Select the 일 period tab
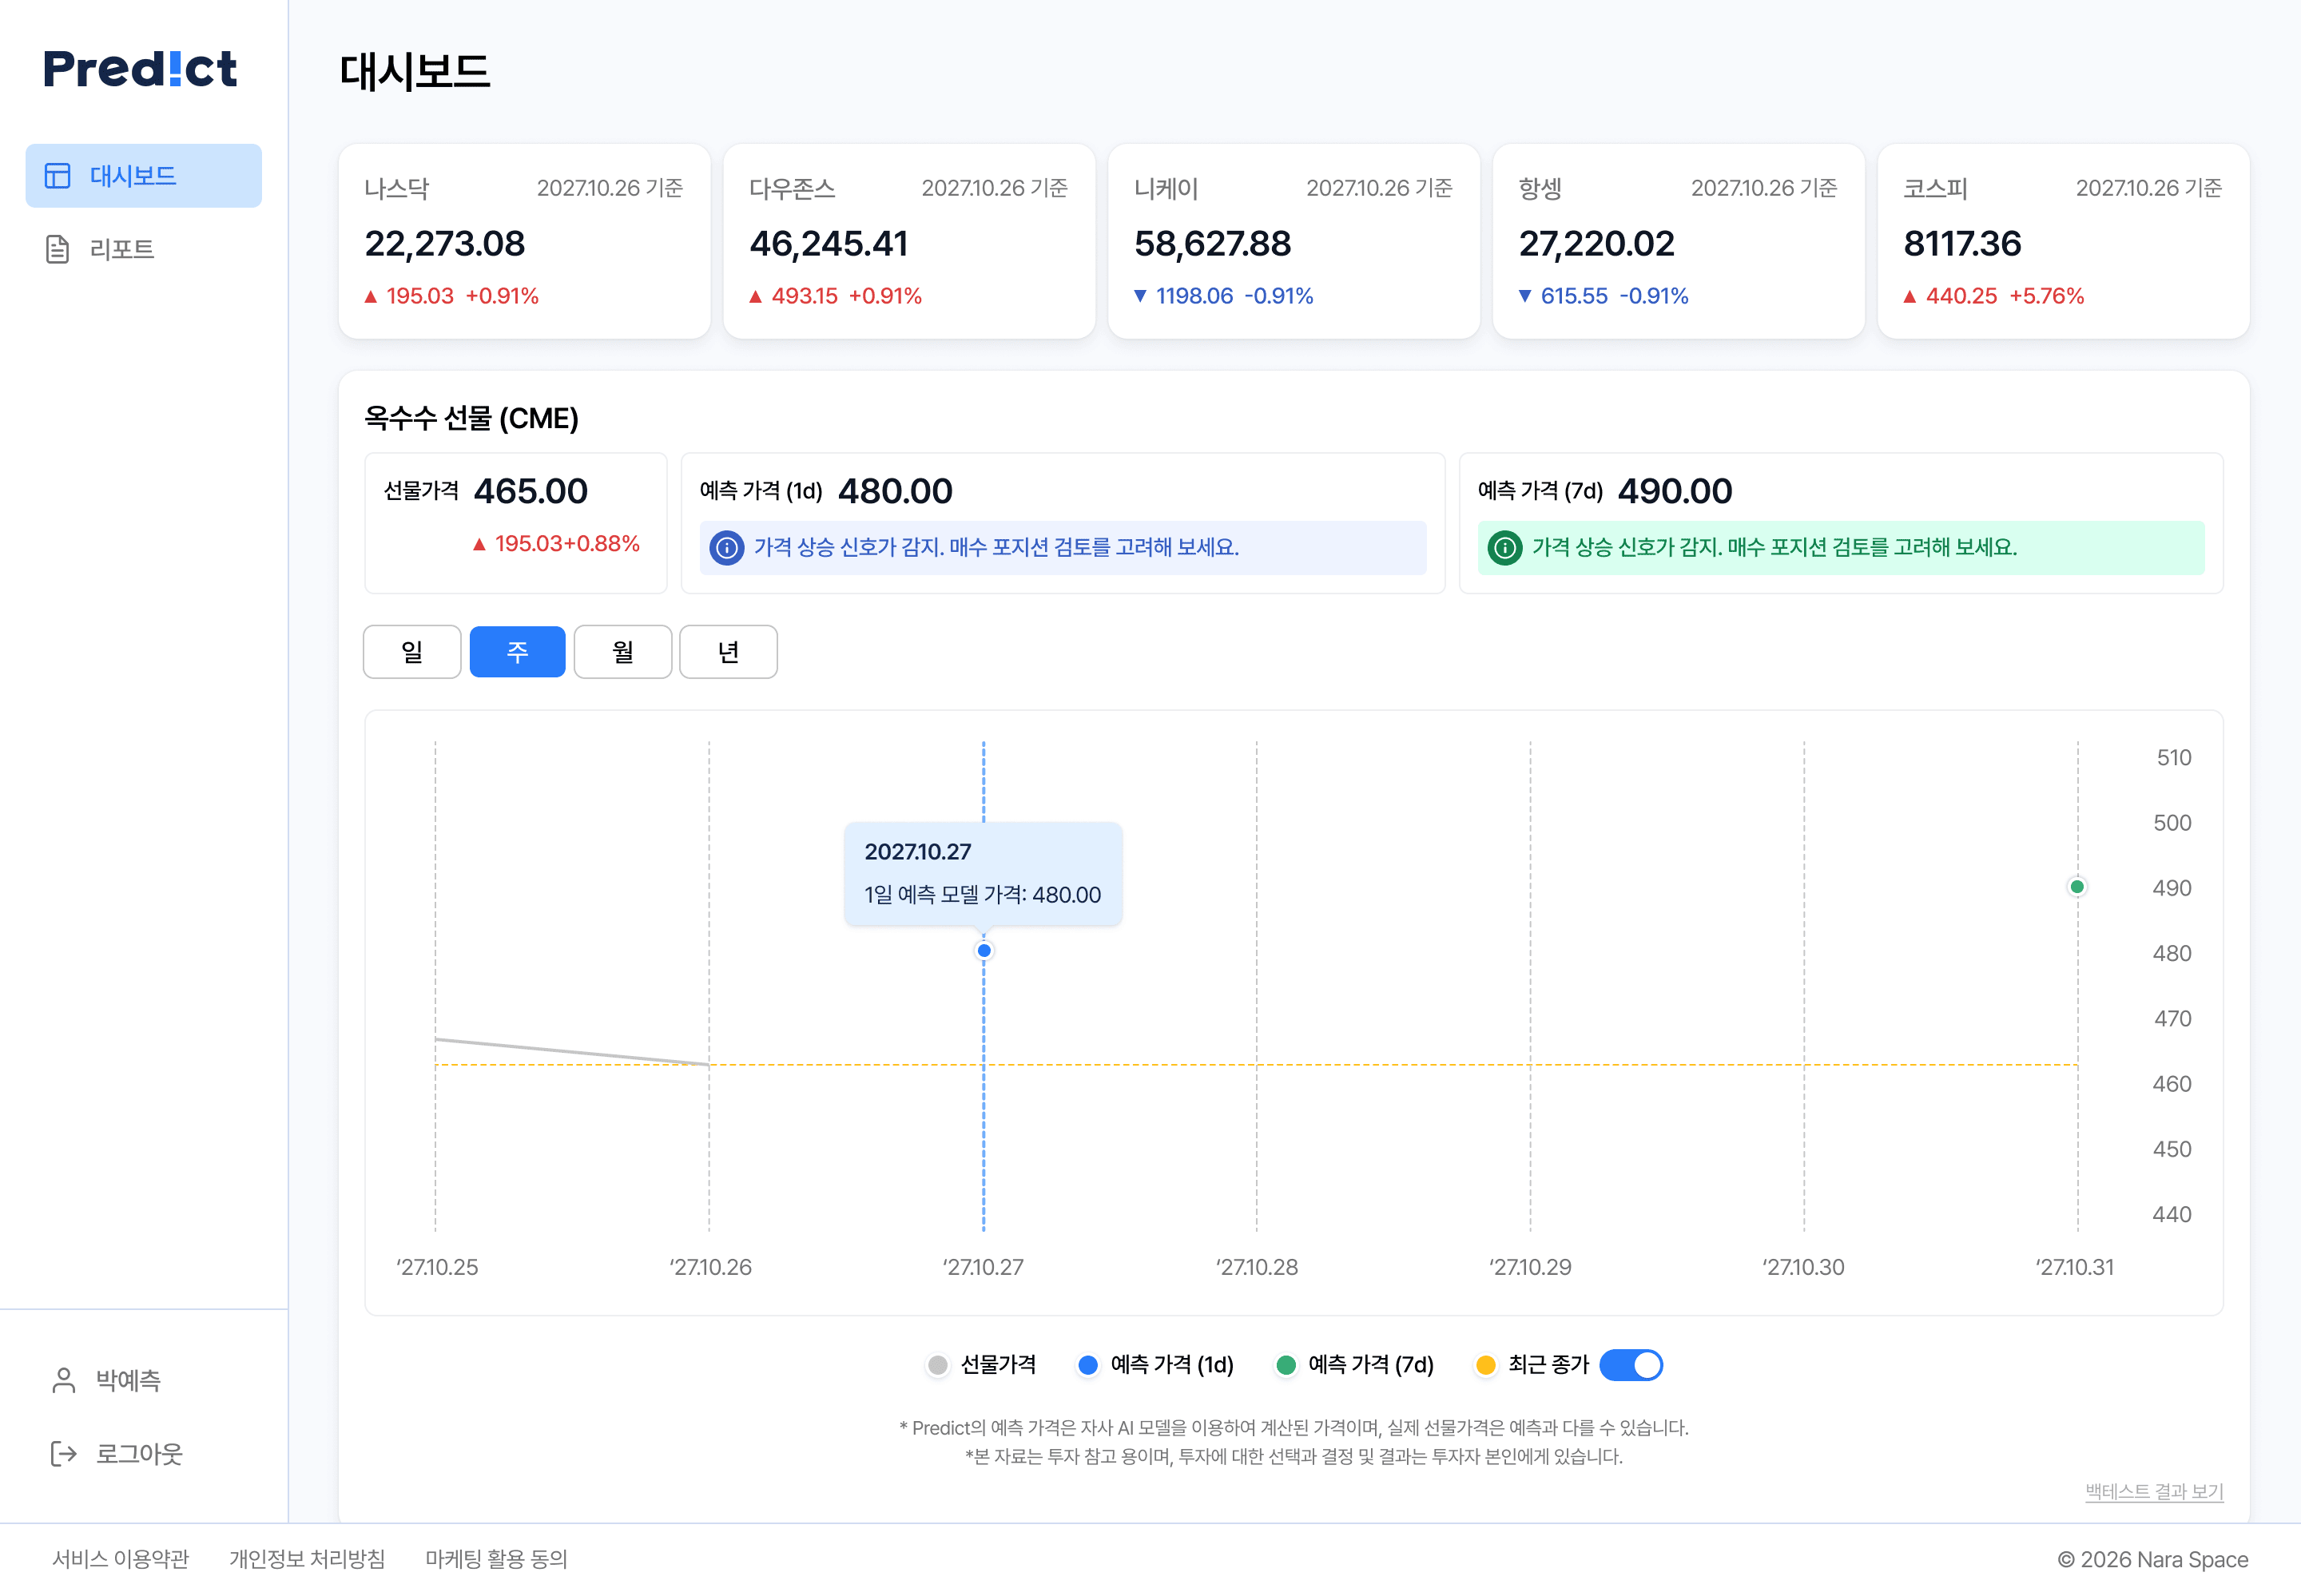Screen dimensions: 2301x1596 [412, 652]
